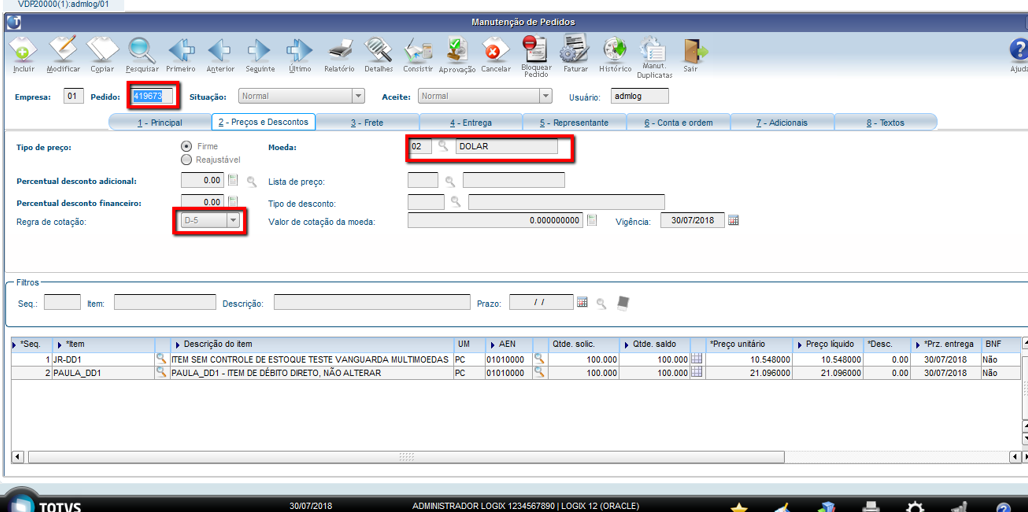Open Regra de cotação D-5 dropdown

(x=233, y=221)
